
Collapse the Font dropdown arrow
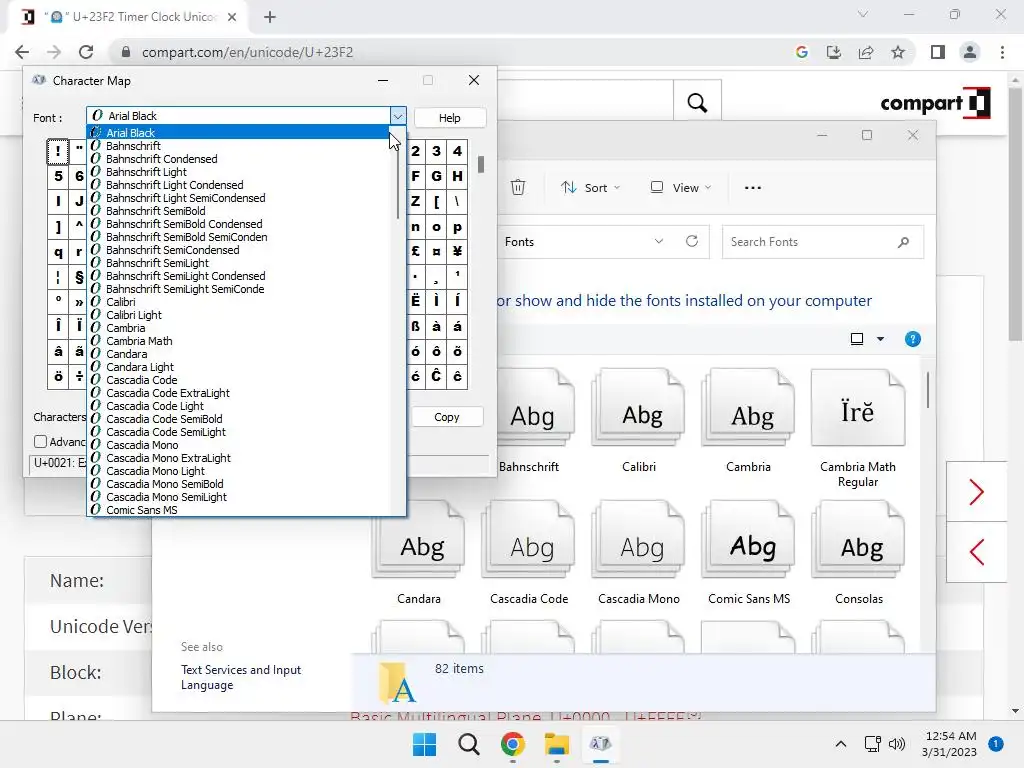(398, 116)
